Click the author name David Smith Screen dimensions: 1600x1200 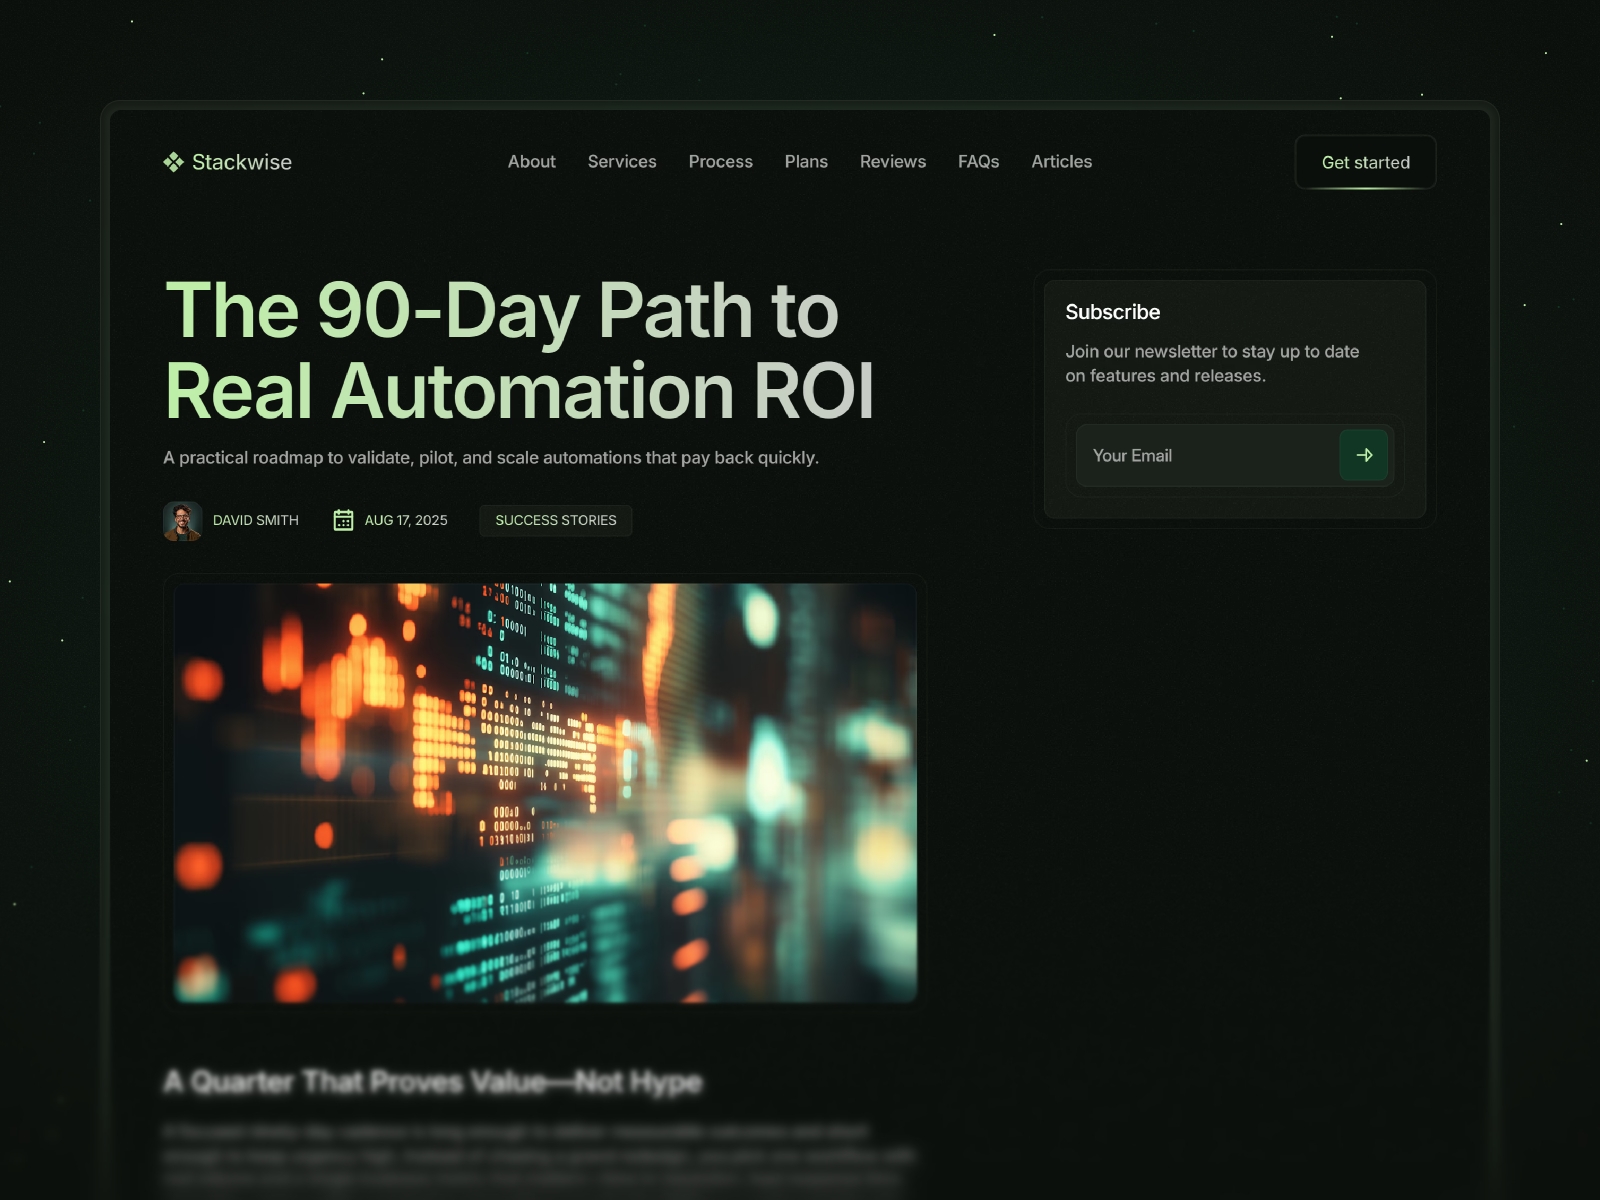(256, 520)
